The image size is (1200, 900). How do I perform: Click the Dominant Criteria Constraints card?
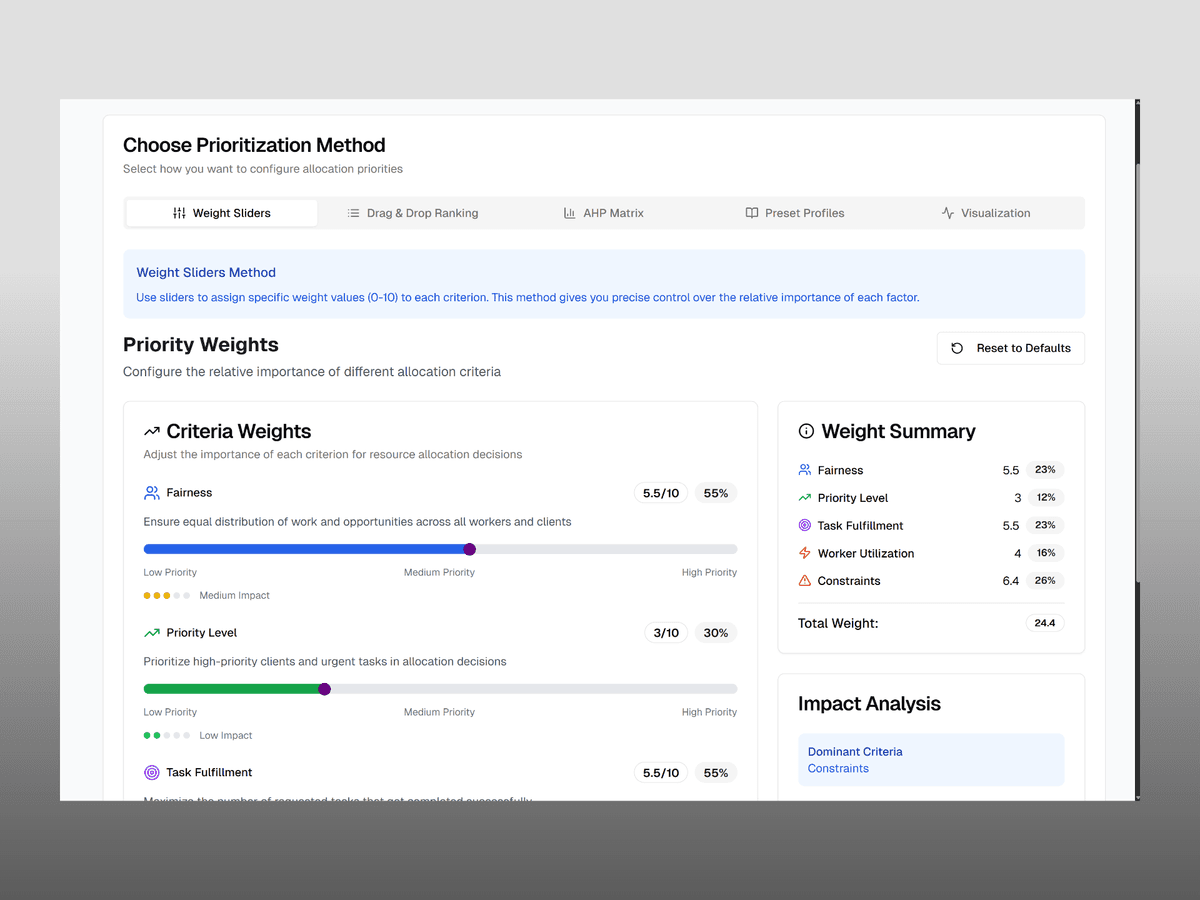pyautogui.click(x=931, y=760)
